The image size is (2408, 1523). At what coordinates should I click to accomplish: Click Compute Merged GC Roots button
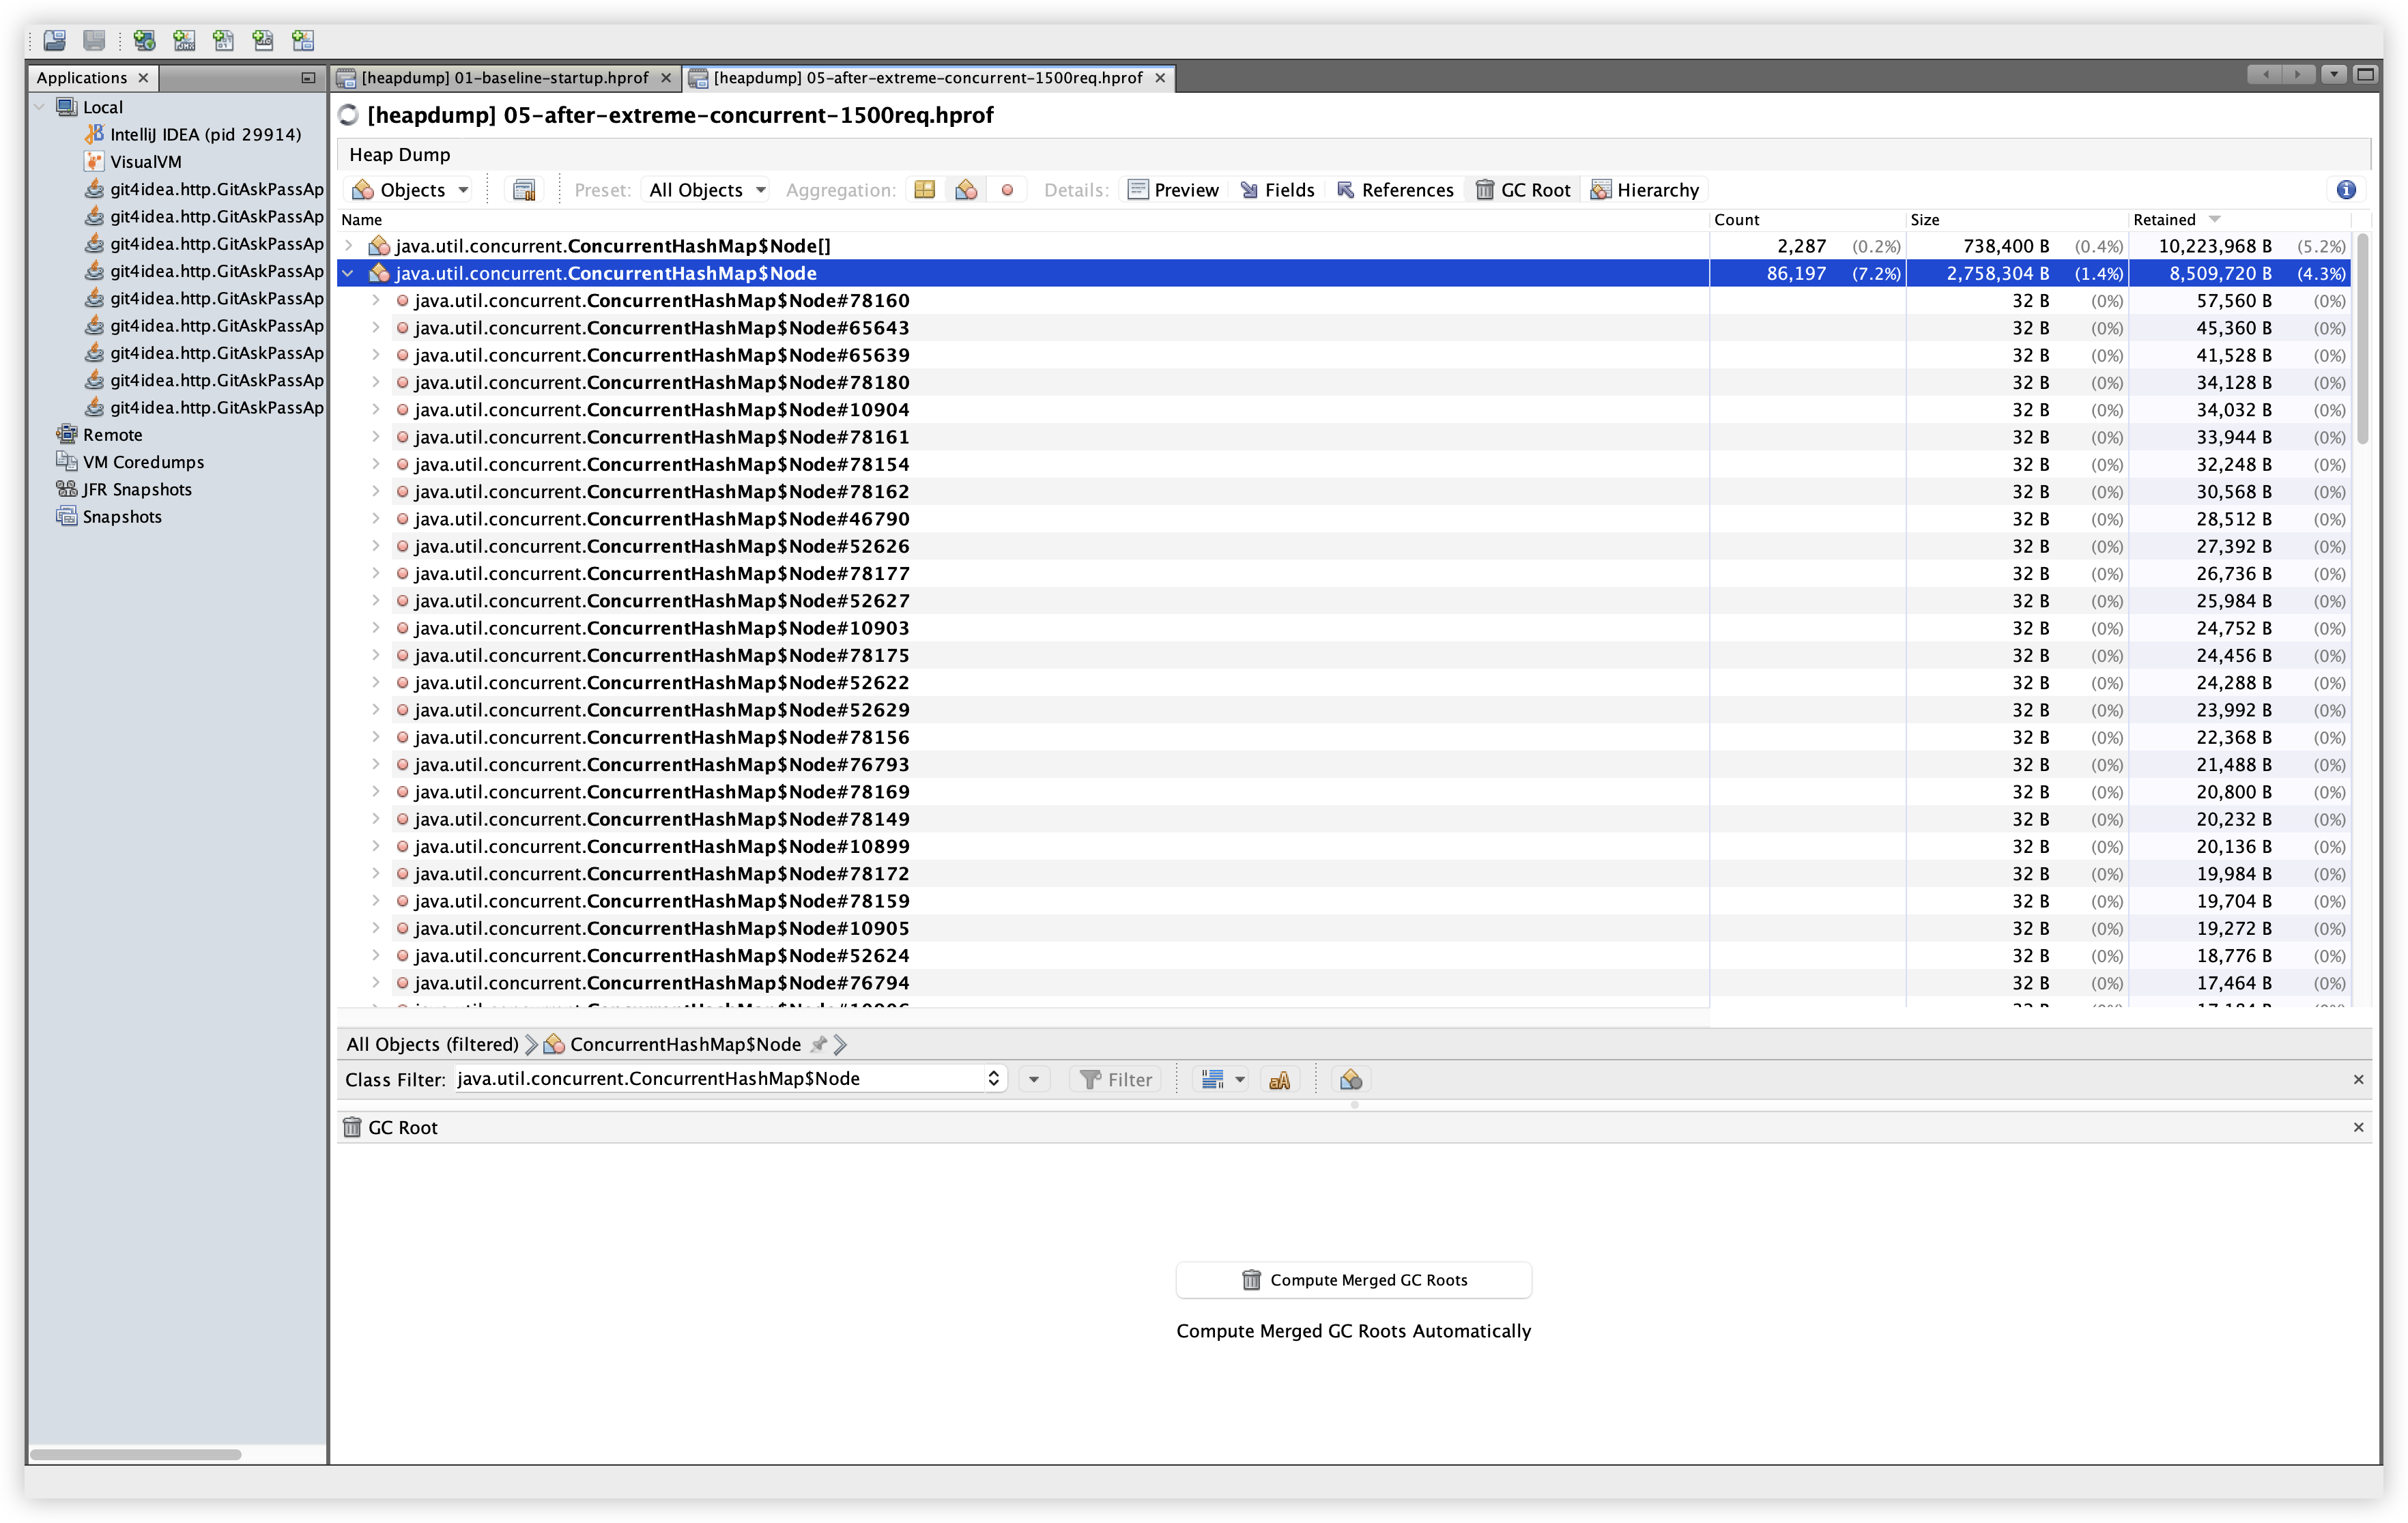1353,1280
